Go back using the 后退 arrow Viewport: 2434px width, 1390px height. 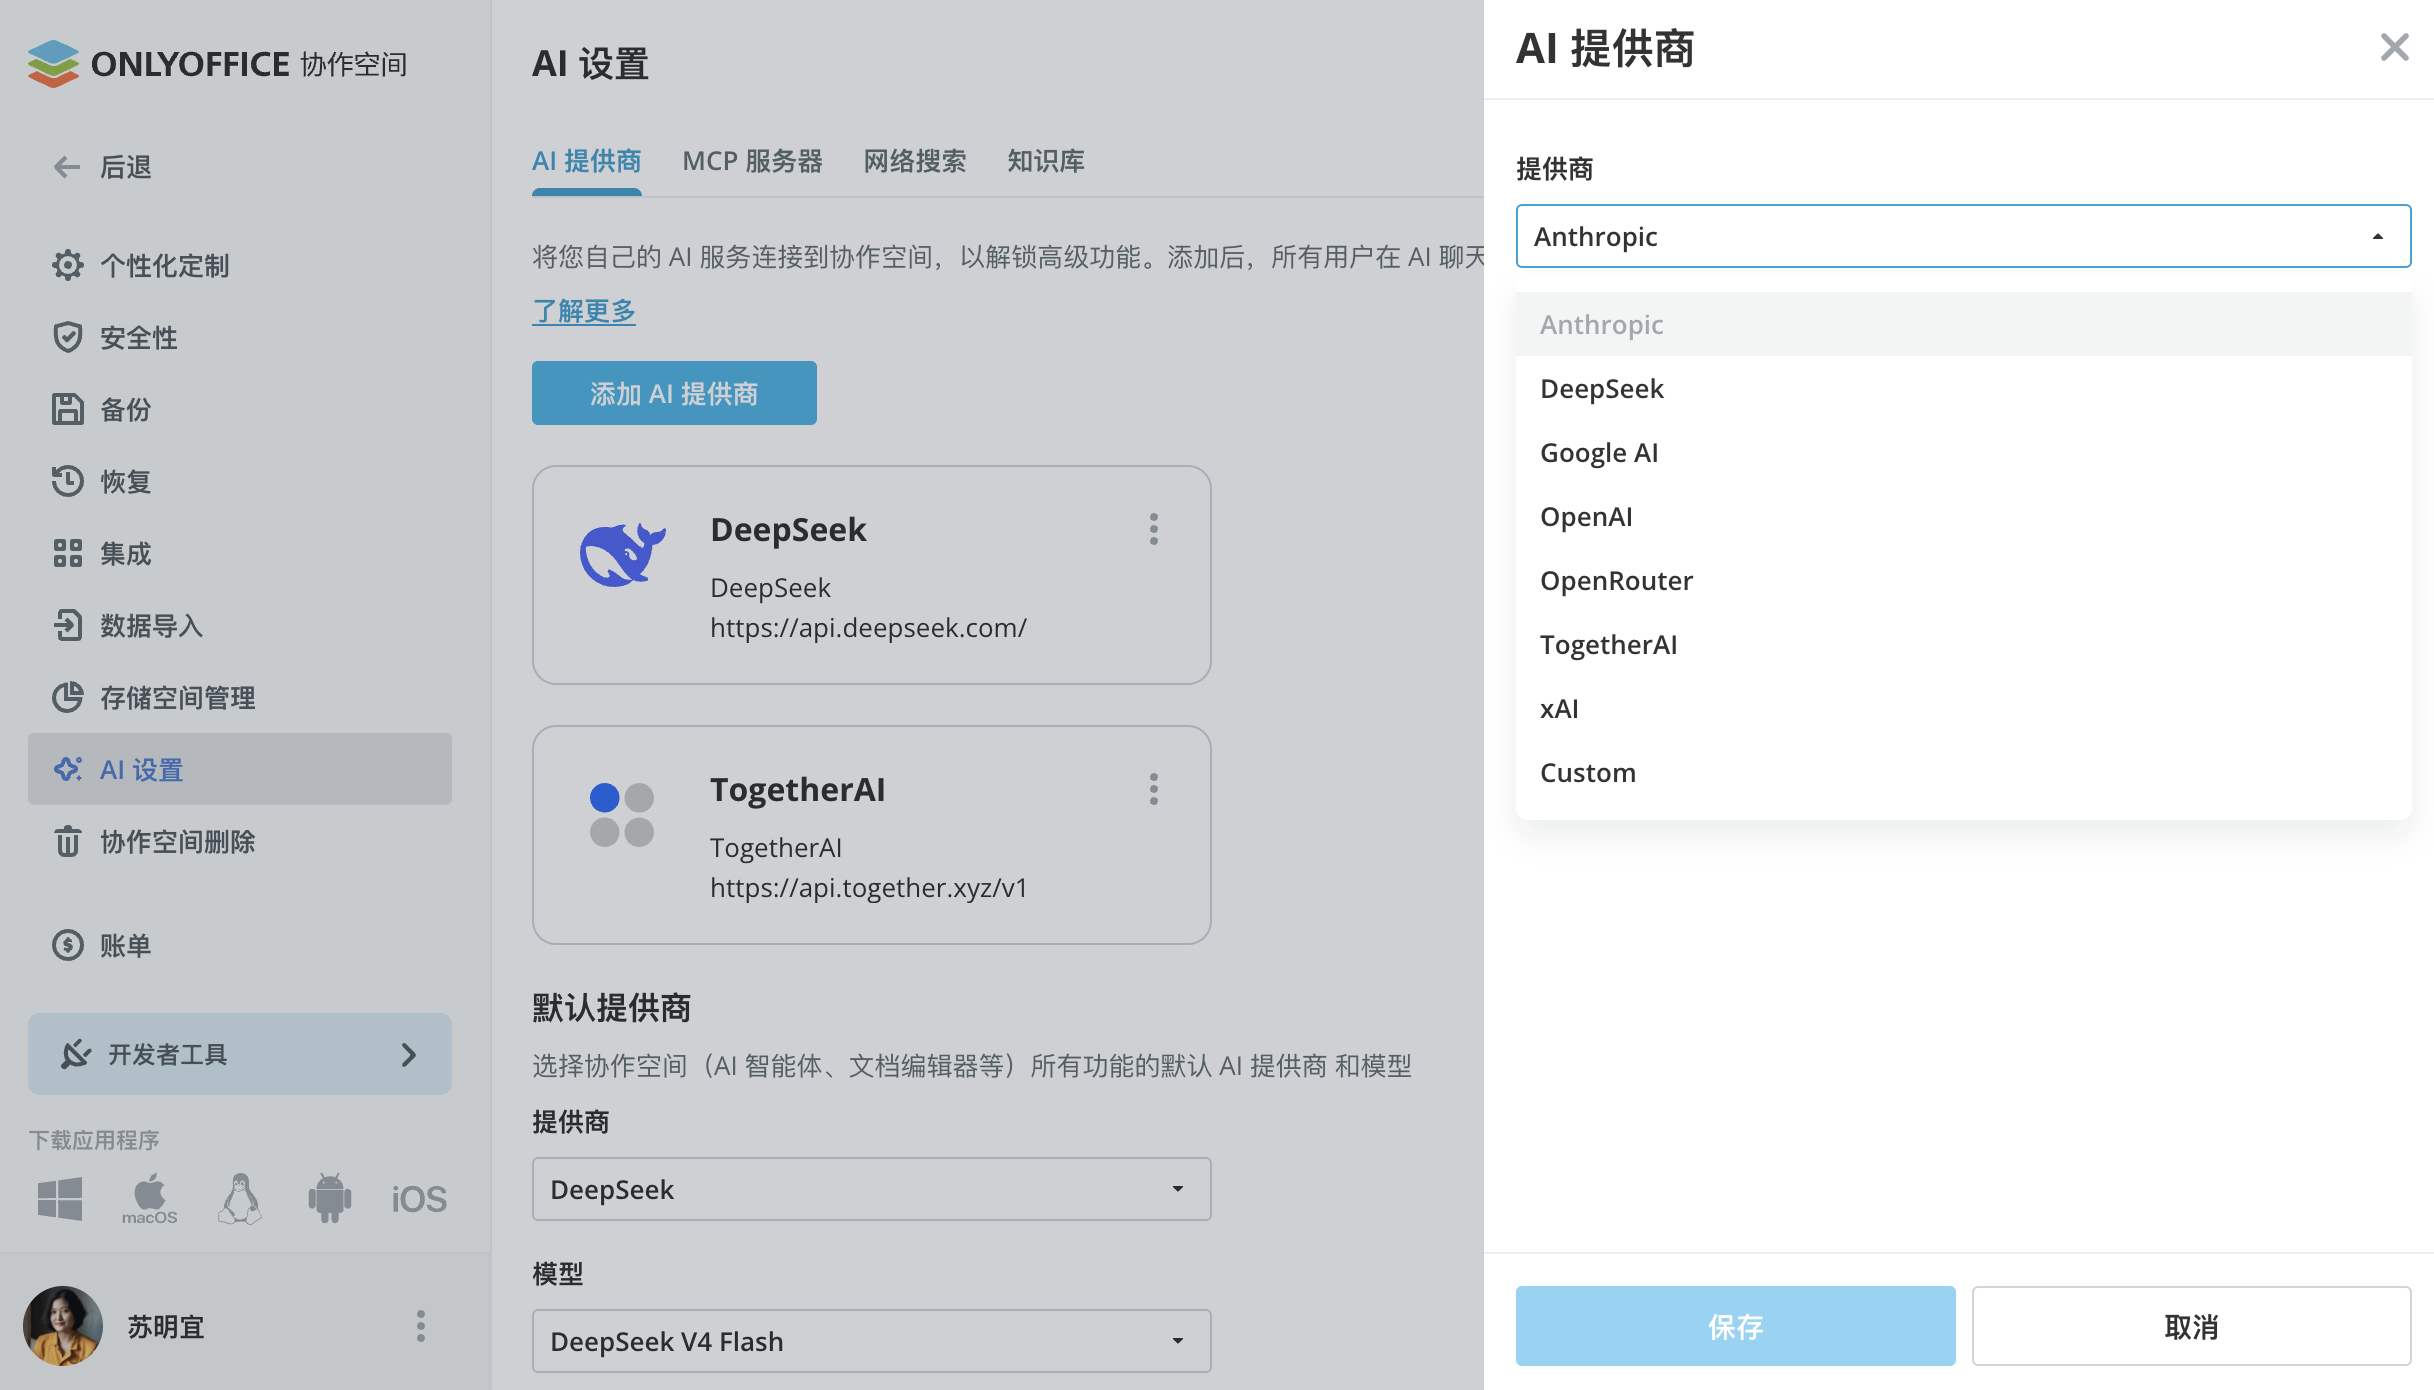[66, 167]
